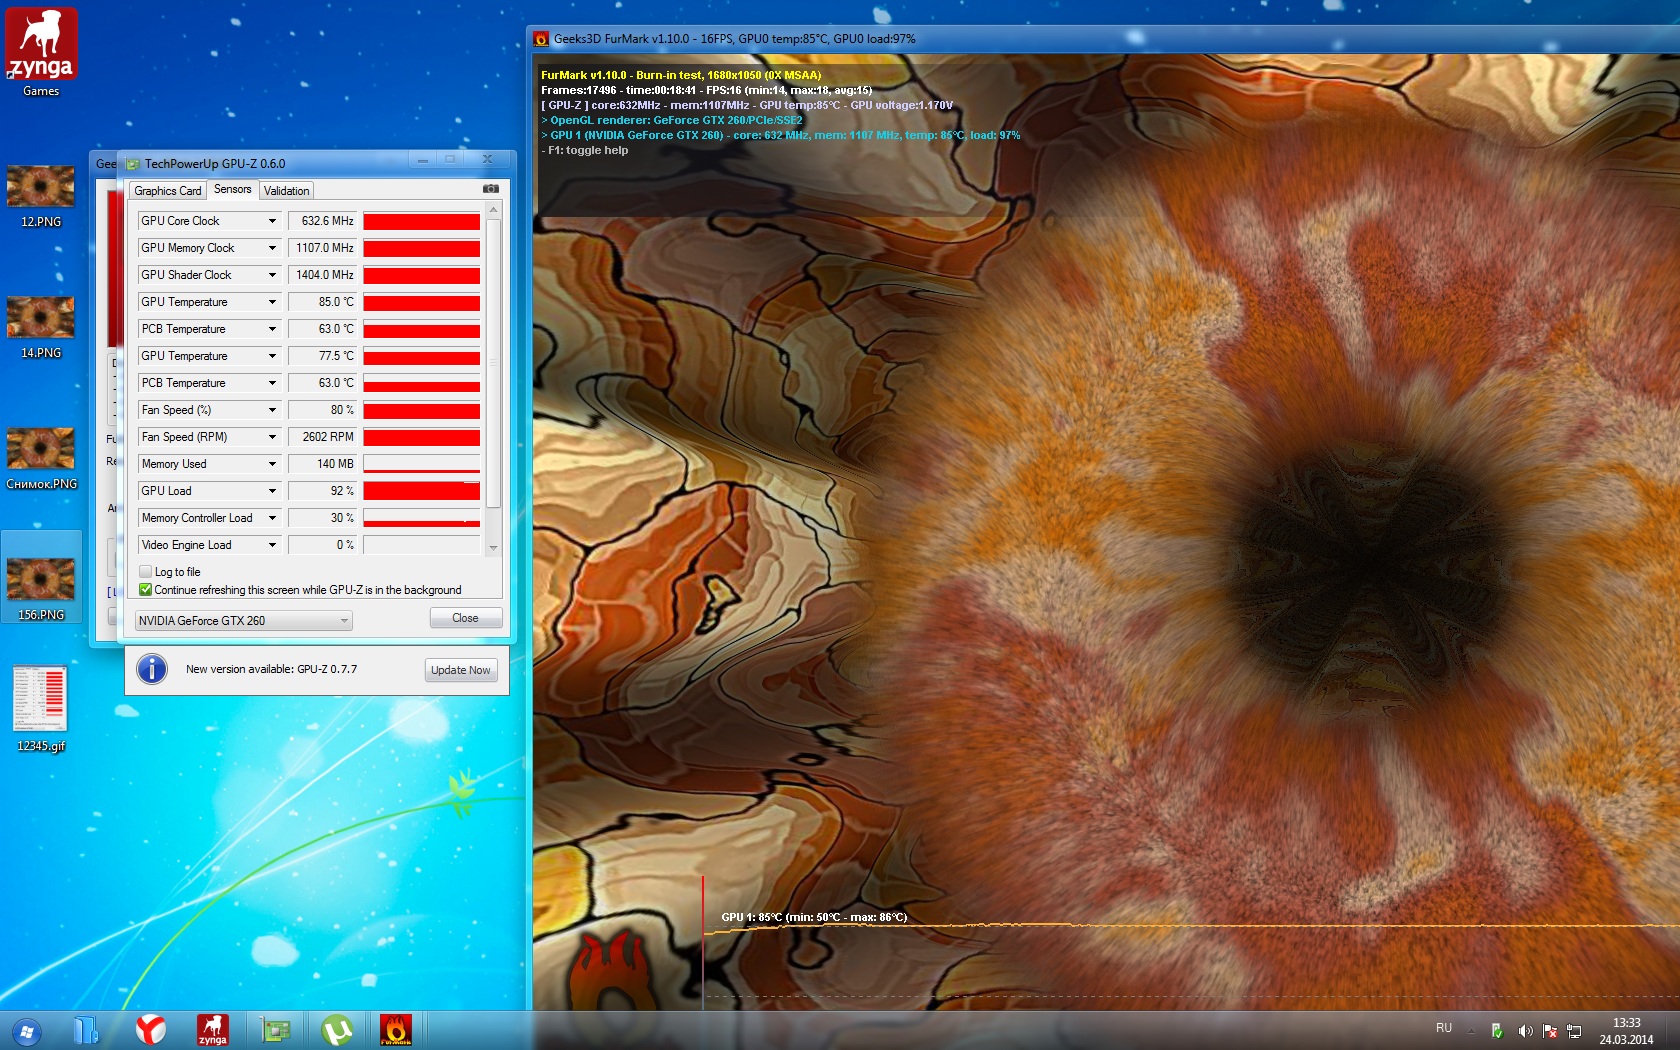1680x1050 pixels.
Task: Enable Log to file checkbox
Action: pyautogui.click(x=146, y=572)
